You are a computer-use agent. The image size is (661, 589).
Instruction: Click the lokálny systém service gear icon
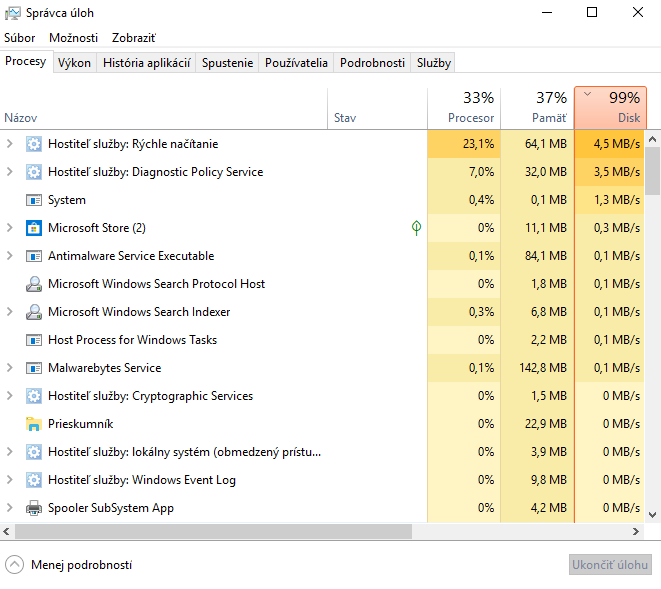pyautogui.click(x=34, y=452)
